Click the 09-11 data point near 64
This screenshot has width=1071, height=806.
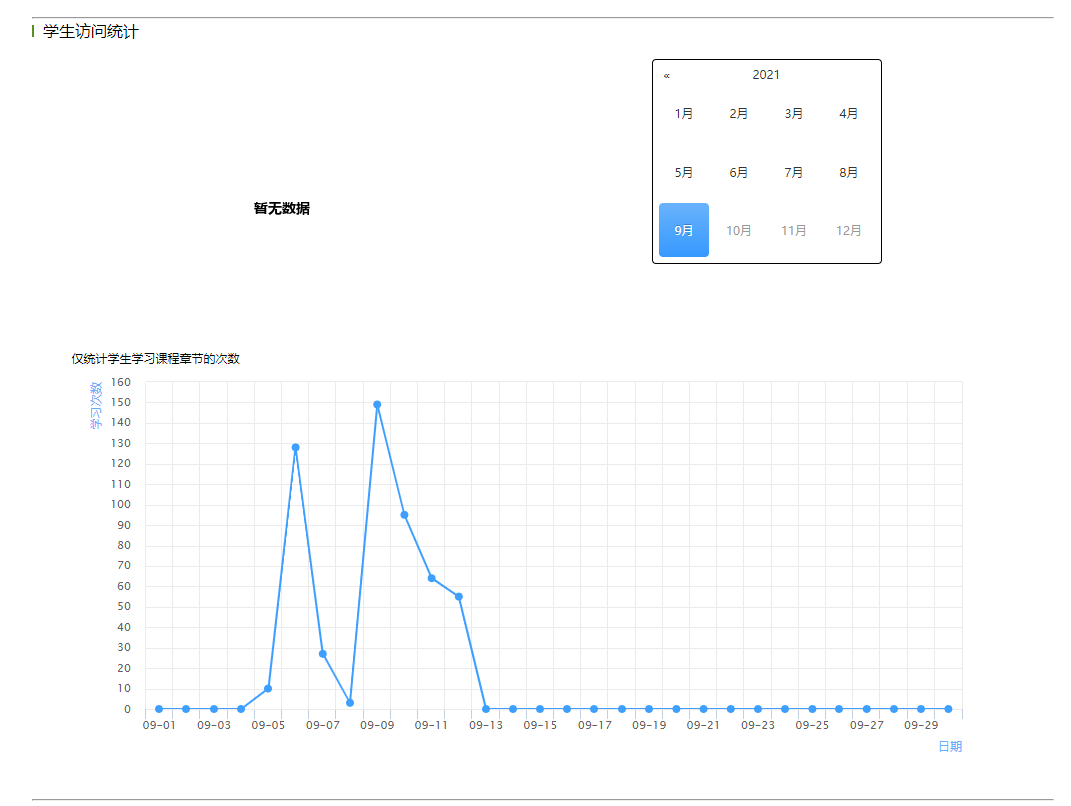coord(432,578)
